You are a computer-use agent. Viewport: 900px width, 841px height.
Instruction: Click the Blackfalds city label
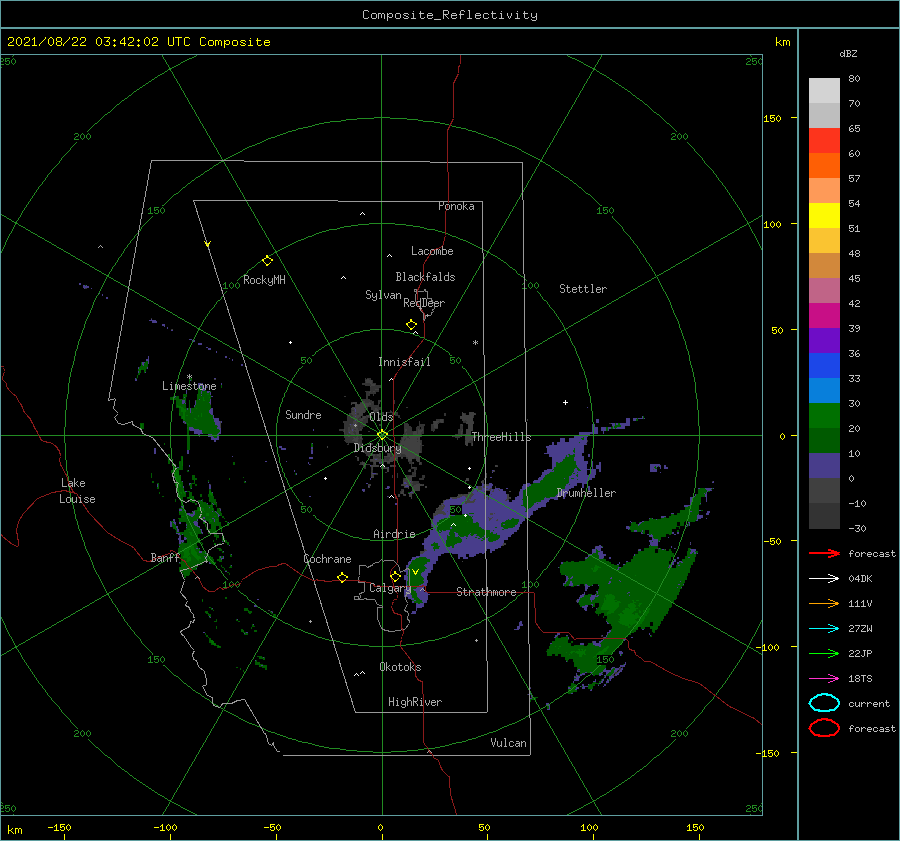point(425,277)
